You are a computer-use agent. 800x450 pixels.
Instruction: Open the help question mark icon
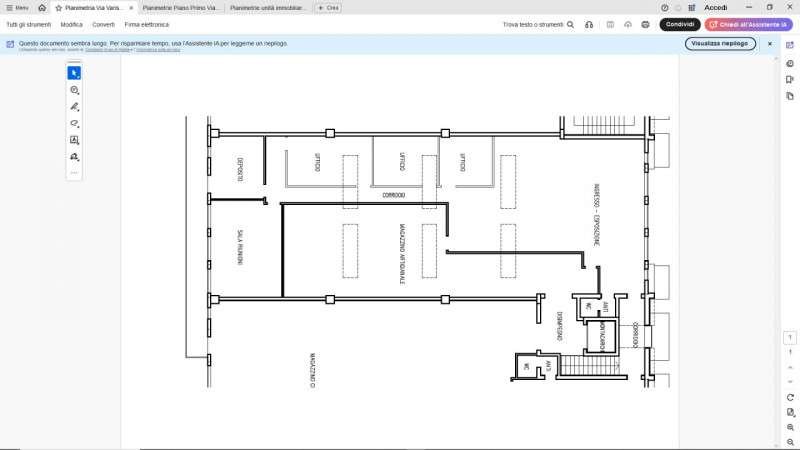664,8
